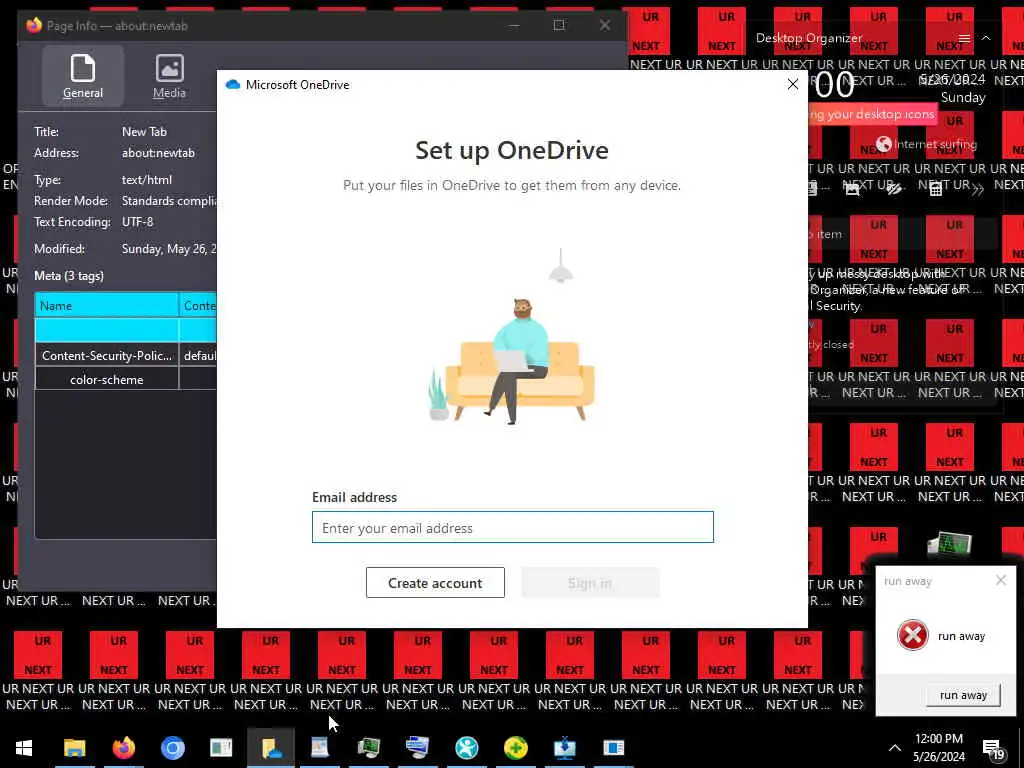Click the greyed-out Sign in button
1024x768 pixels.
point(590,583)
